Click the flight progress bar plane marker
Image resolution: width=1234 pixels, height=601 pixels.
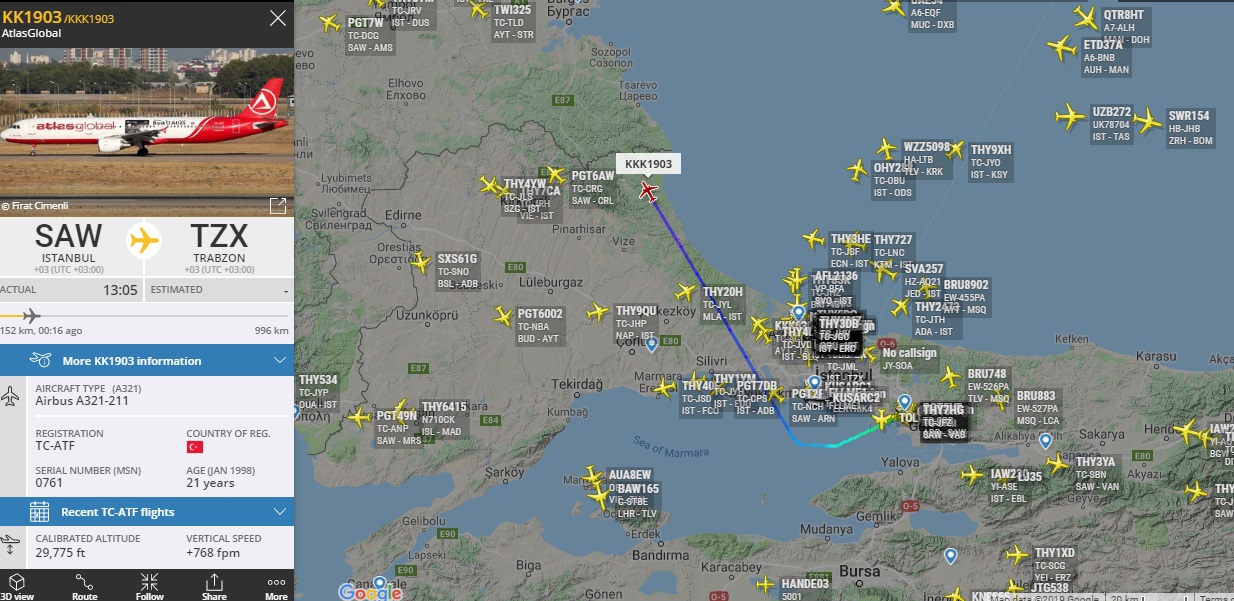32,315
